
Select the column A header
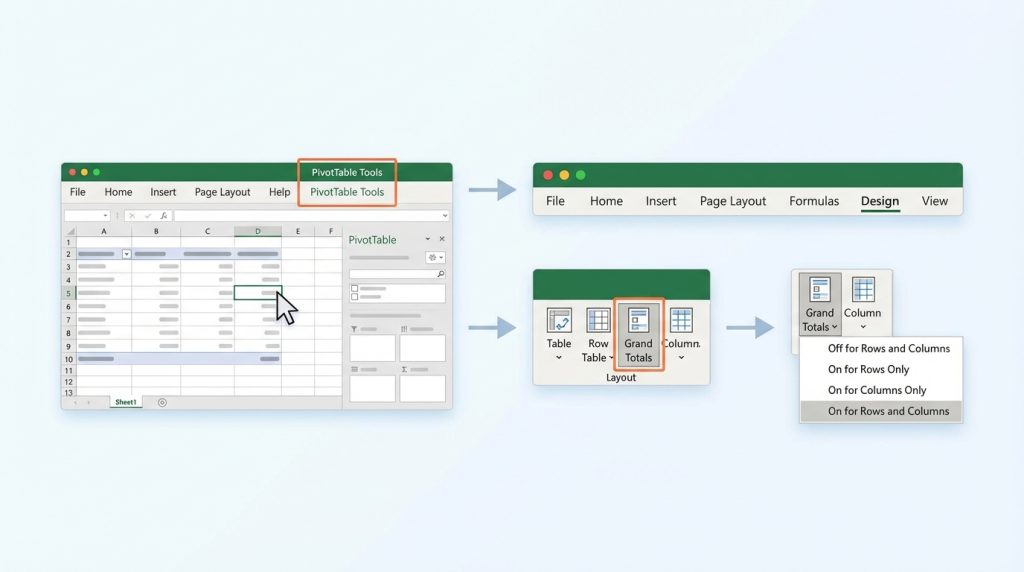tap(104, 231)
